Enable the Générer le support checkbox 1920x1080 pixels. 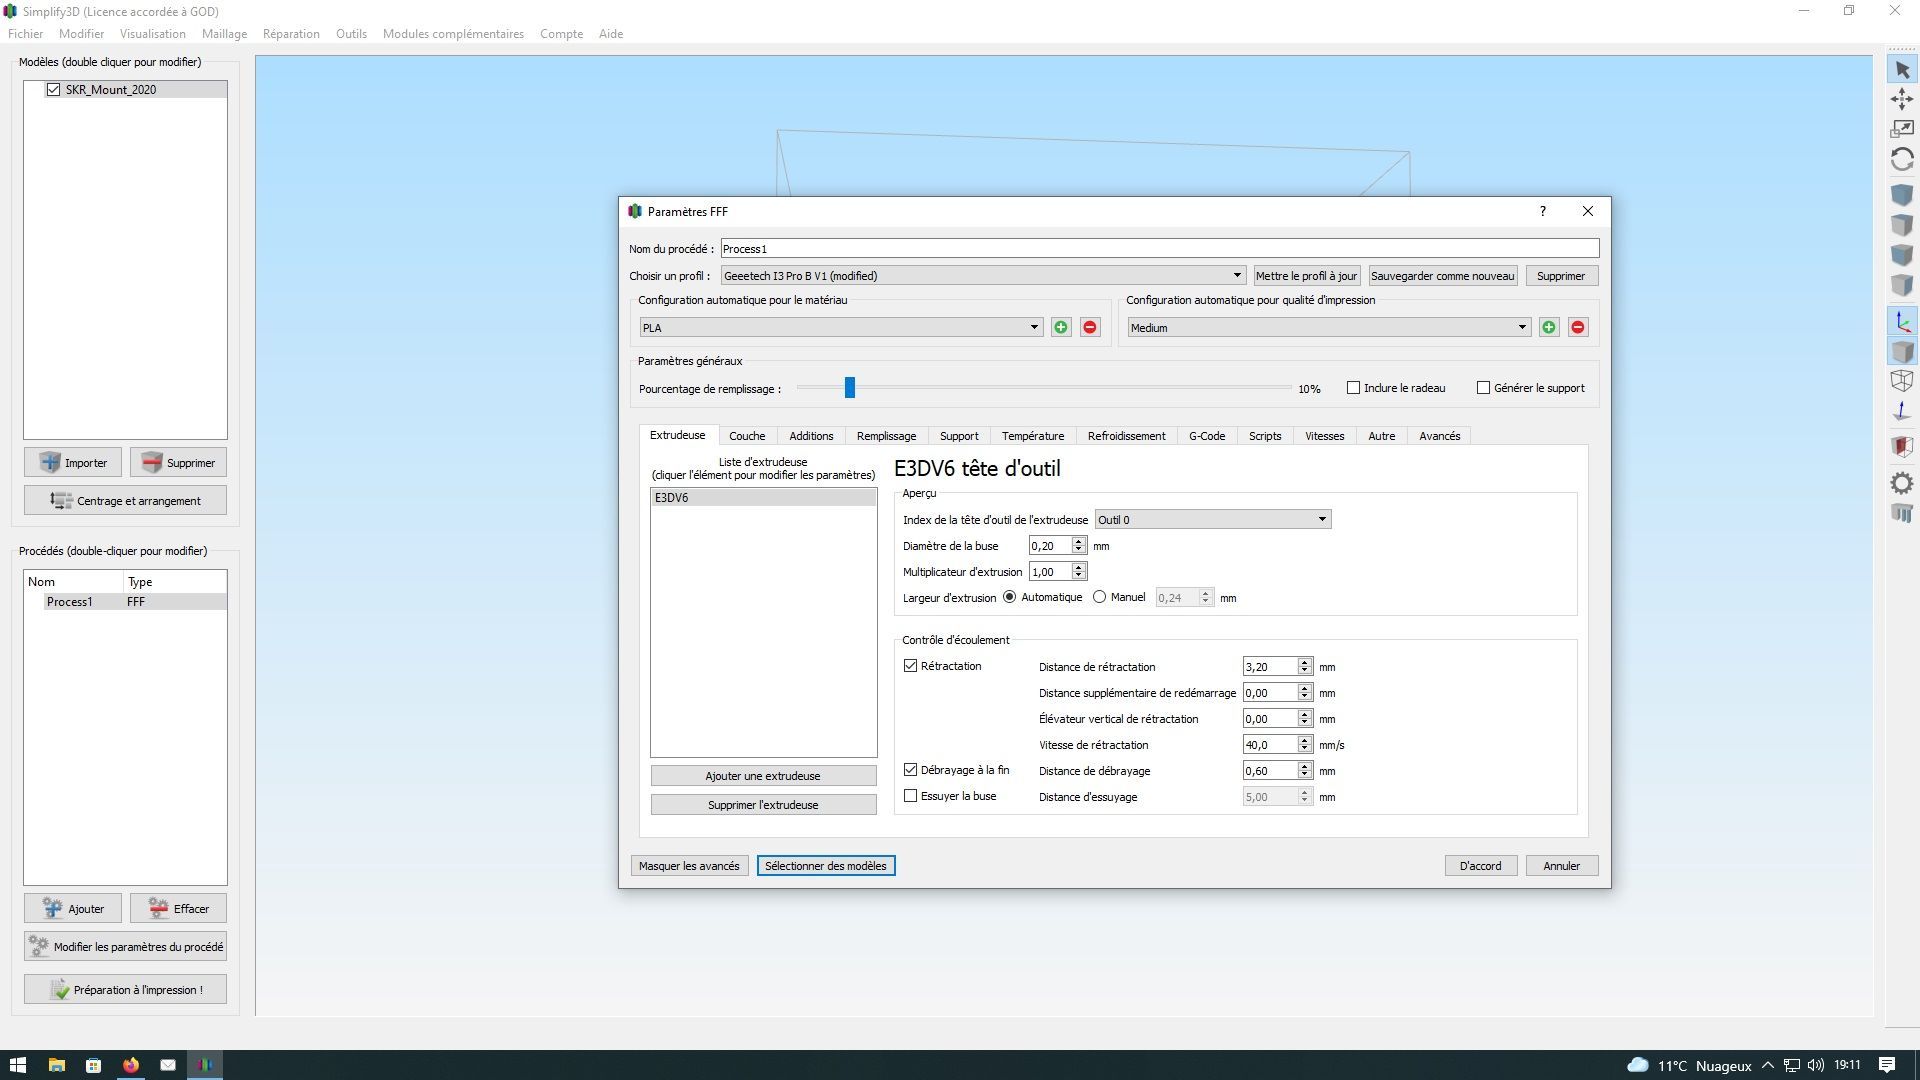[x=1484, y=388]
